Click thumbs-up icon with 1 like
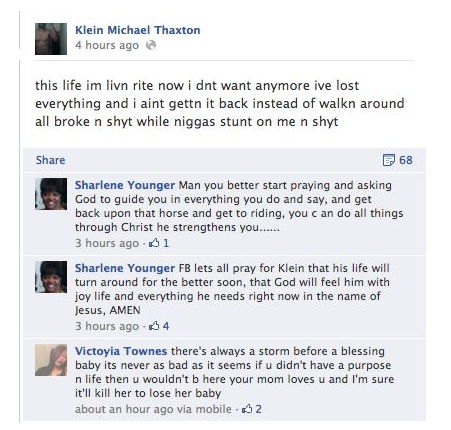The image size is (451, 430). tap(154, 243)
